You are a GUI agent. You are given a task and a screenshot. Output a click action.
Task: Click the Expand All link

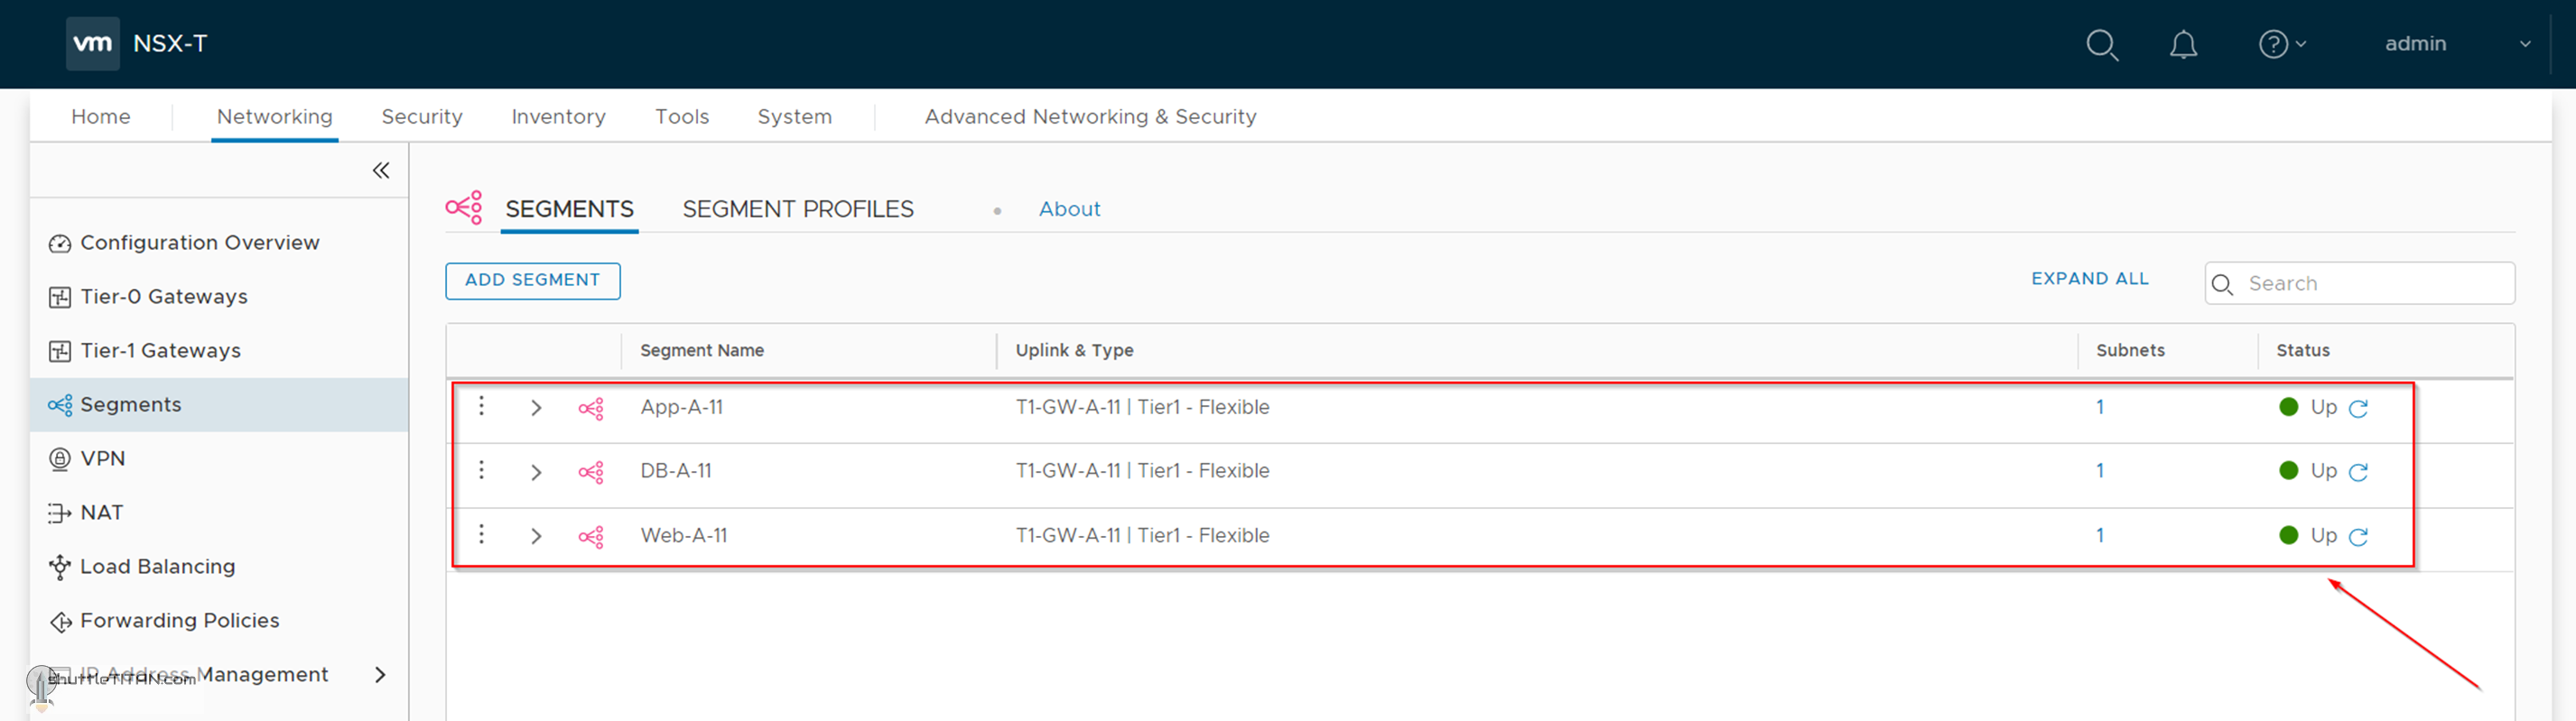[x=2089, y=279]
